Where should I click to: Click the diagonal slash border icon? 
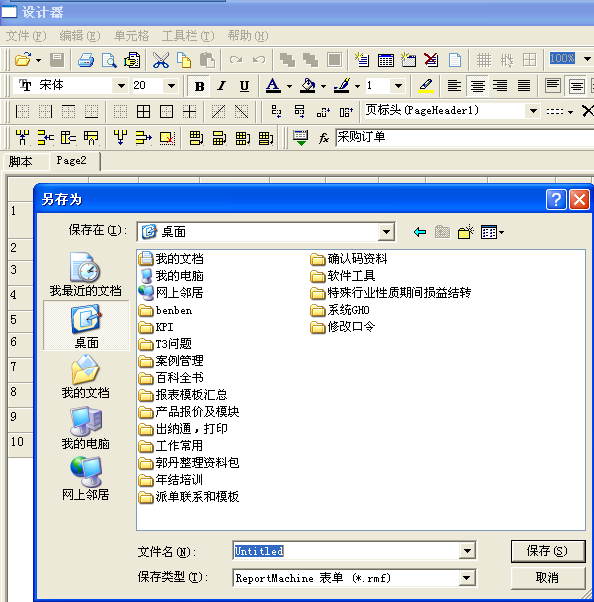pos(218,111)
